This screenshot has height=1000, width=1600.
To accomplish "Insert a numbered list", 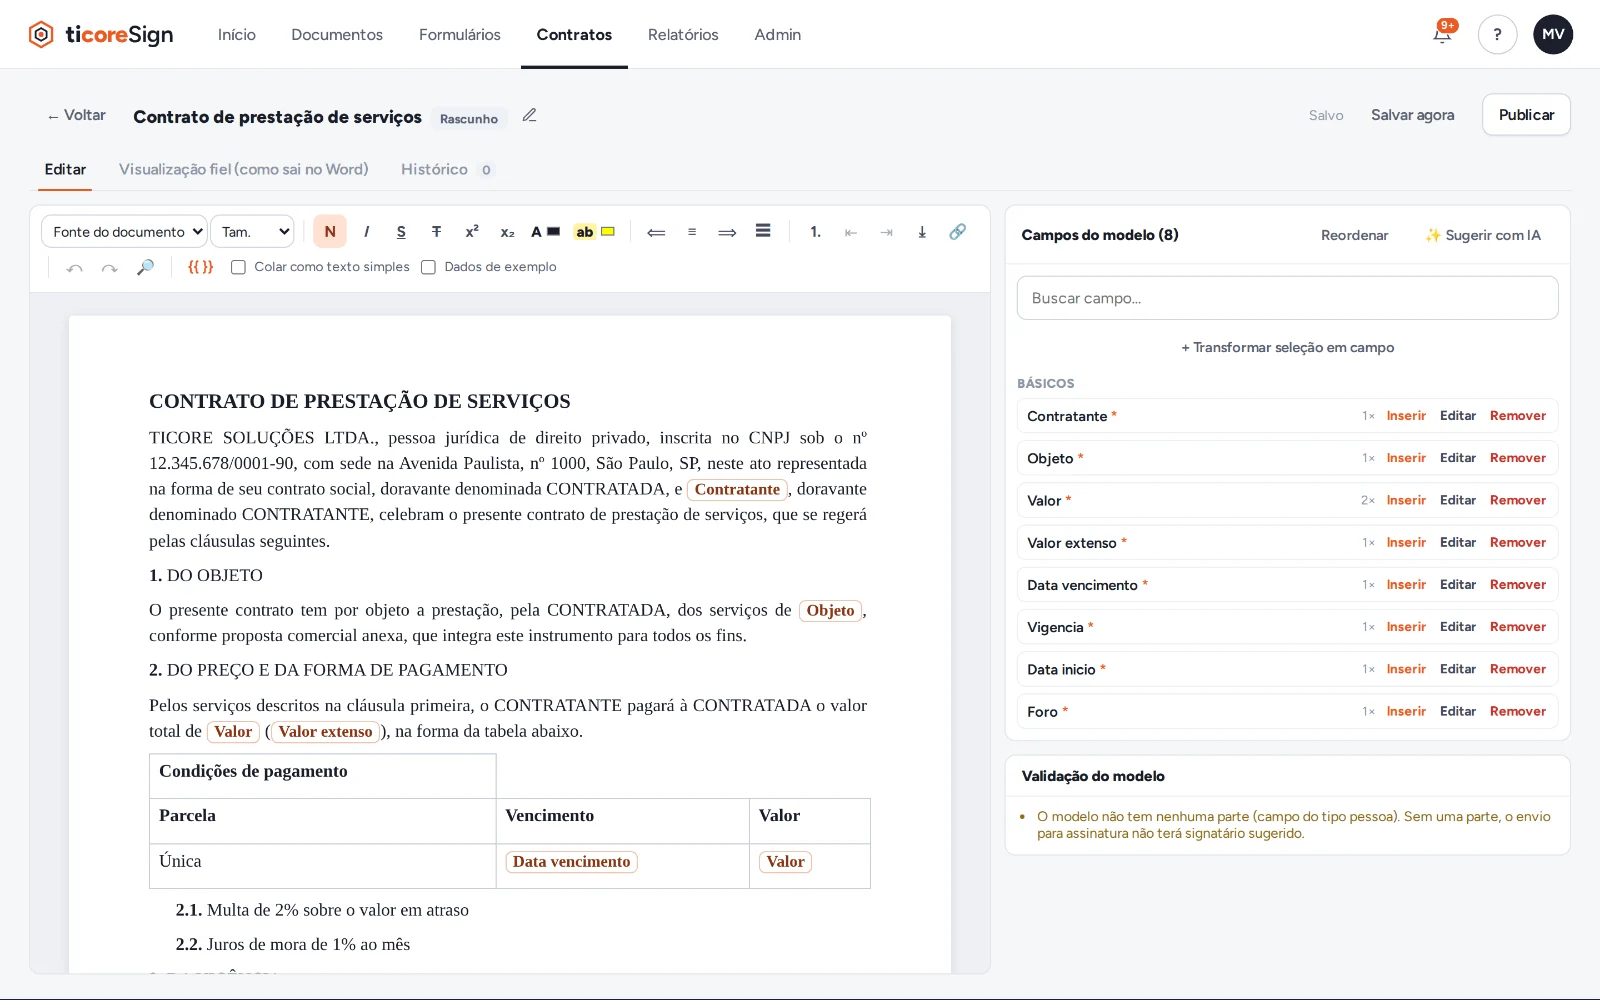I will point(816,232).
